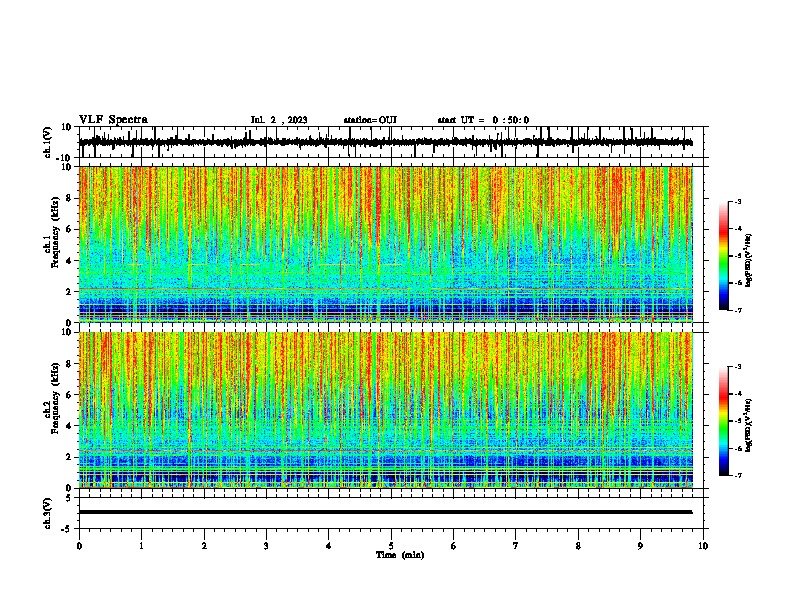Click the "-10" tick on ch.1(V) axis
This screenshot has width=792, height=612.
(x=65, y=158)
